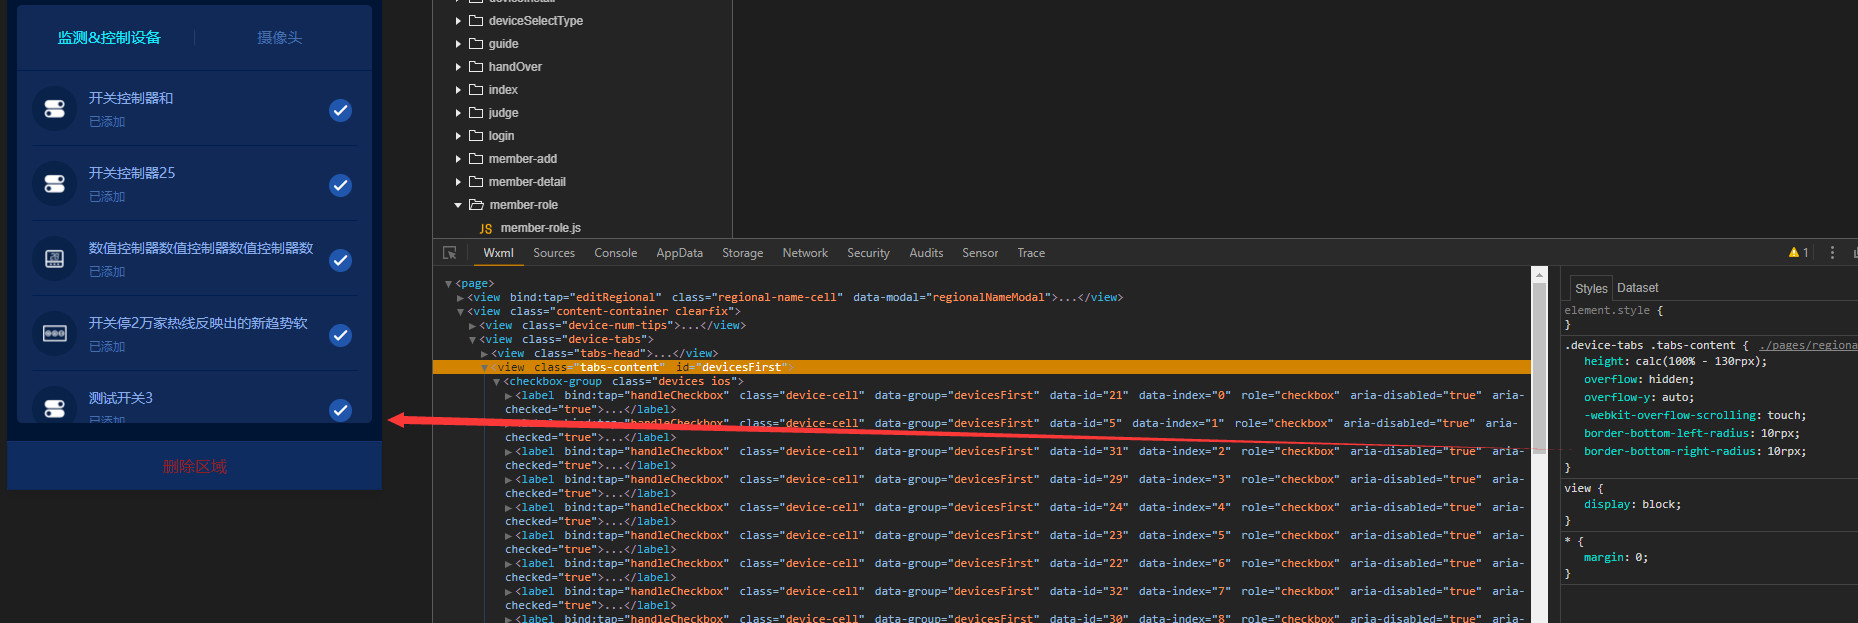Screen dimensions: 1858x623
Task: Toggle the checkbox for 测试开关3
Action: tap(340, 409)
